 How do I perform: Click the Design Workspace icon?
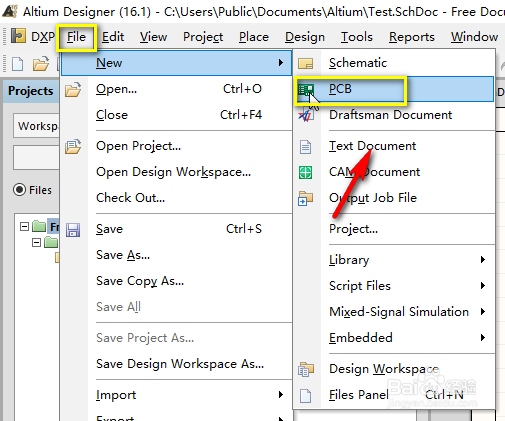coord(305,369)
